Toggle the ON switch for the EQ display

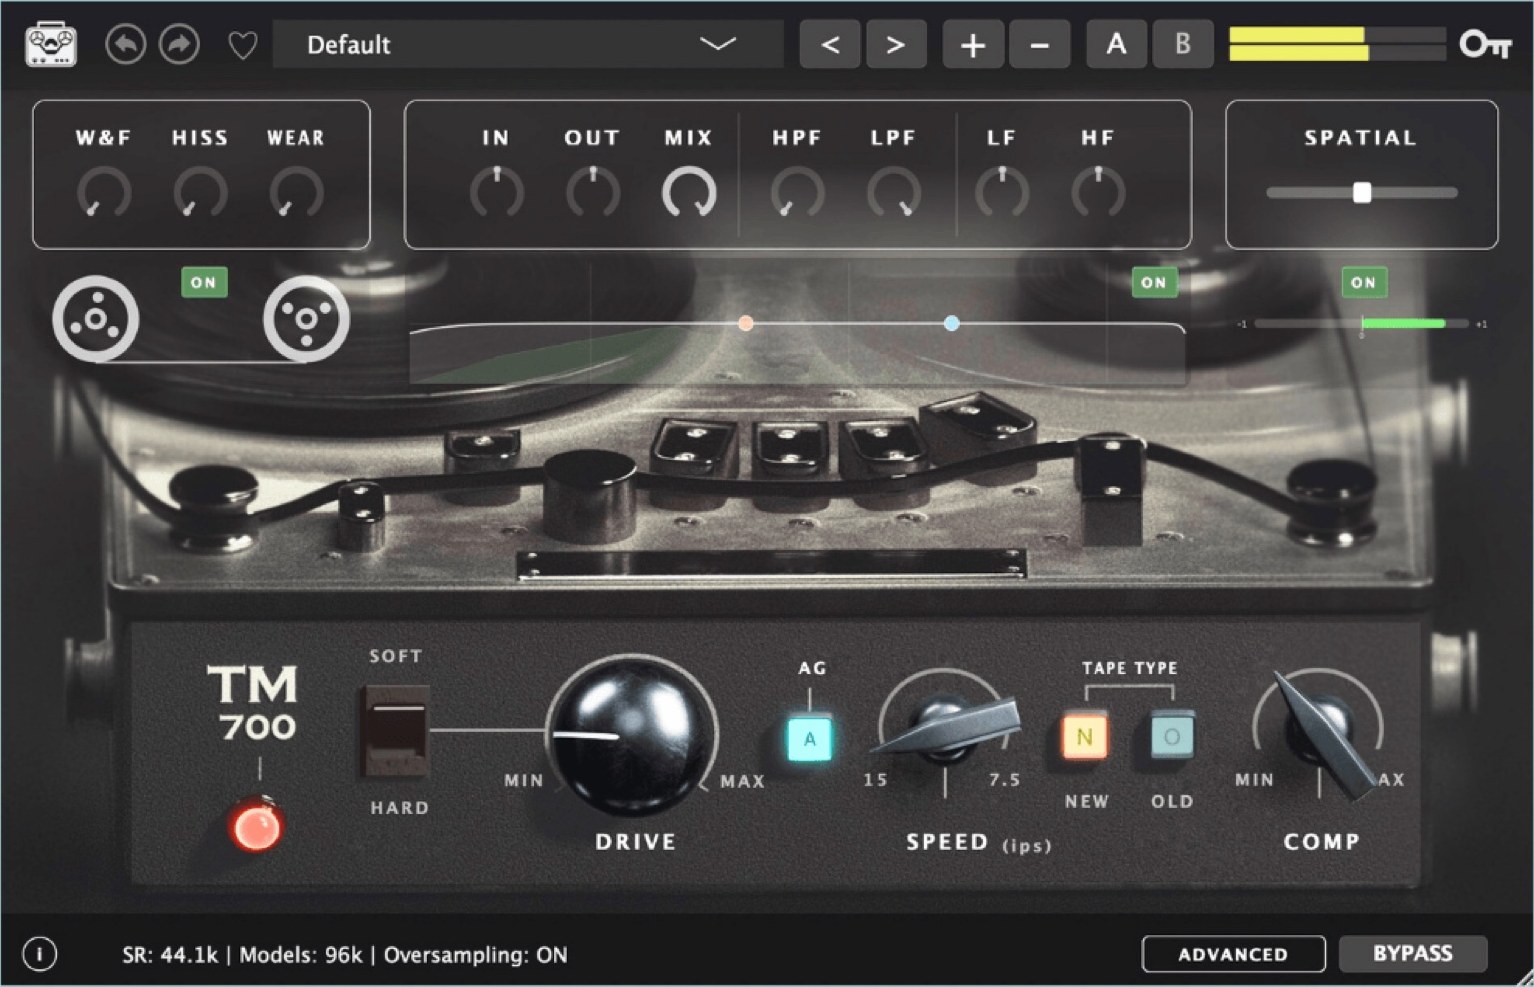coord(1154,283)
